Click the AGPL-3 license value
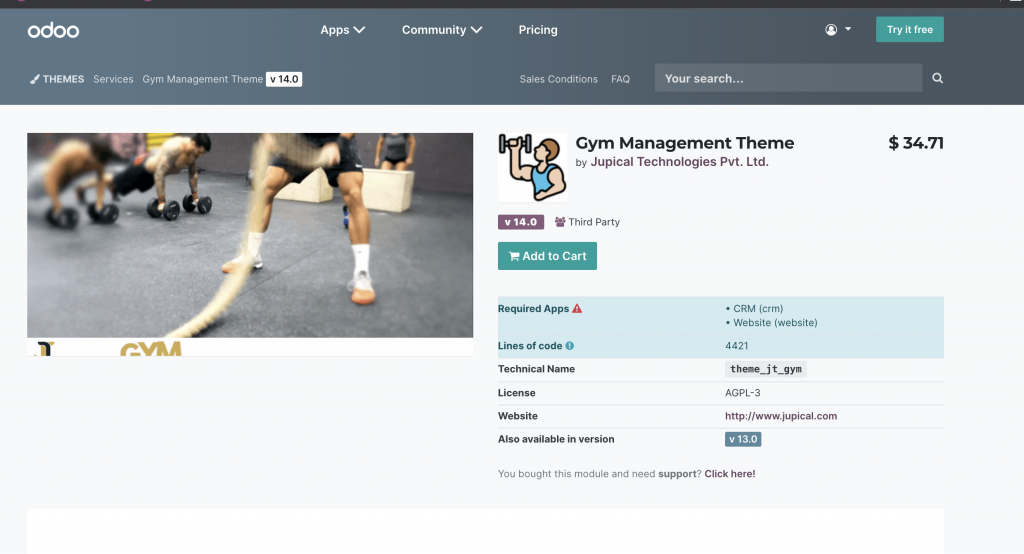The image size is (1024, 554). pyautogui.click(x=743, y=393)
